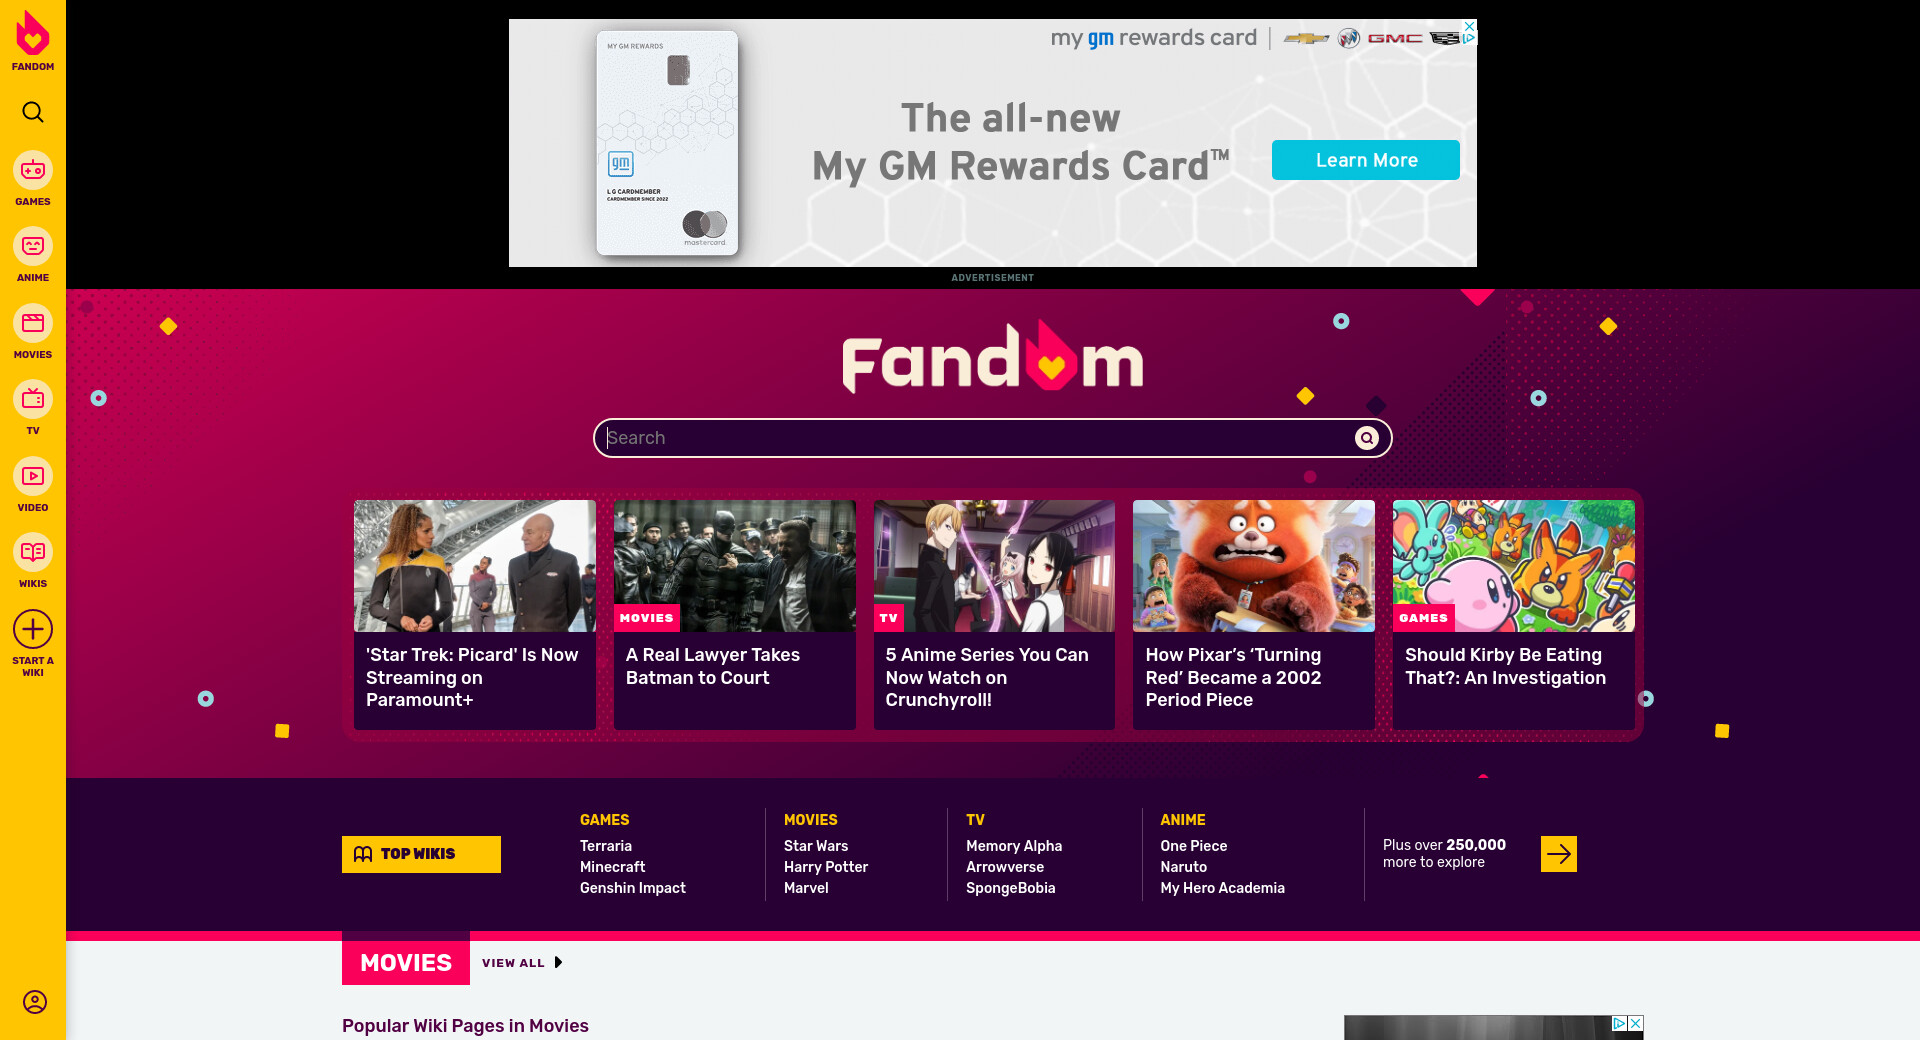
Task: Click Learn More on GM ad
Action: (x=1366, y=160)
